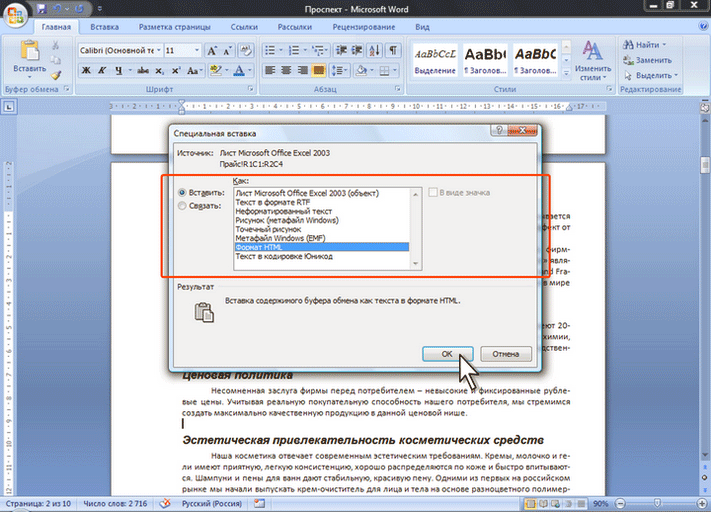Switch to the Ссылки ribbon tab

point(244,27)
